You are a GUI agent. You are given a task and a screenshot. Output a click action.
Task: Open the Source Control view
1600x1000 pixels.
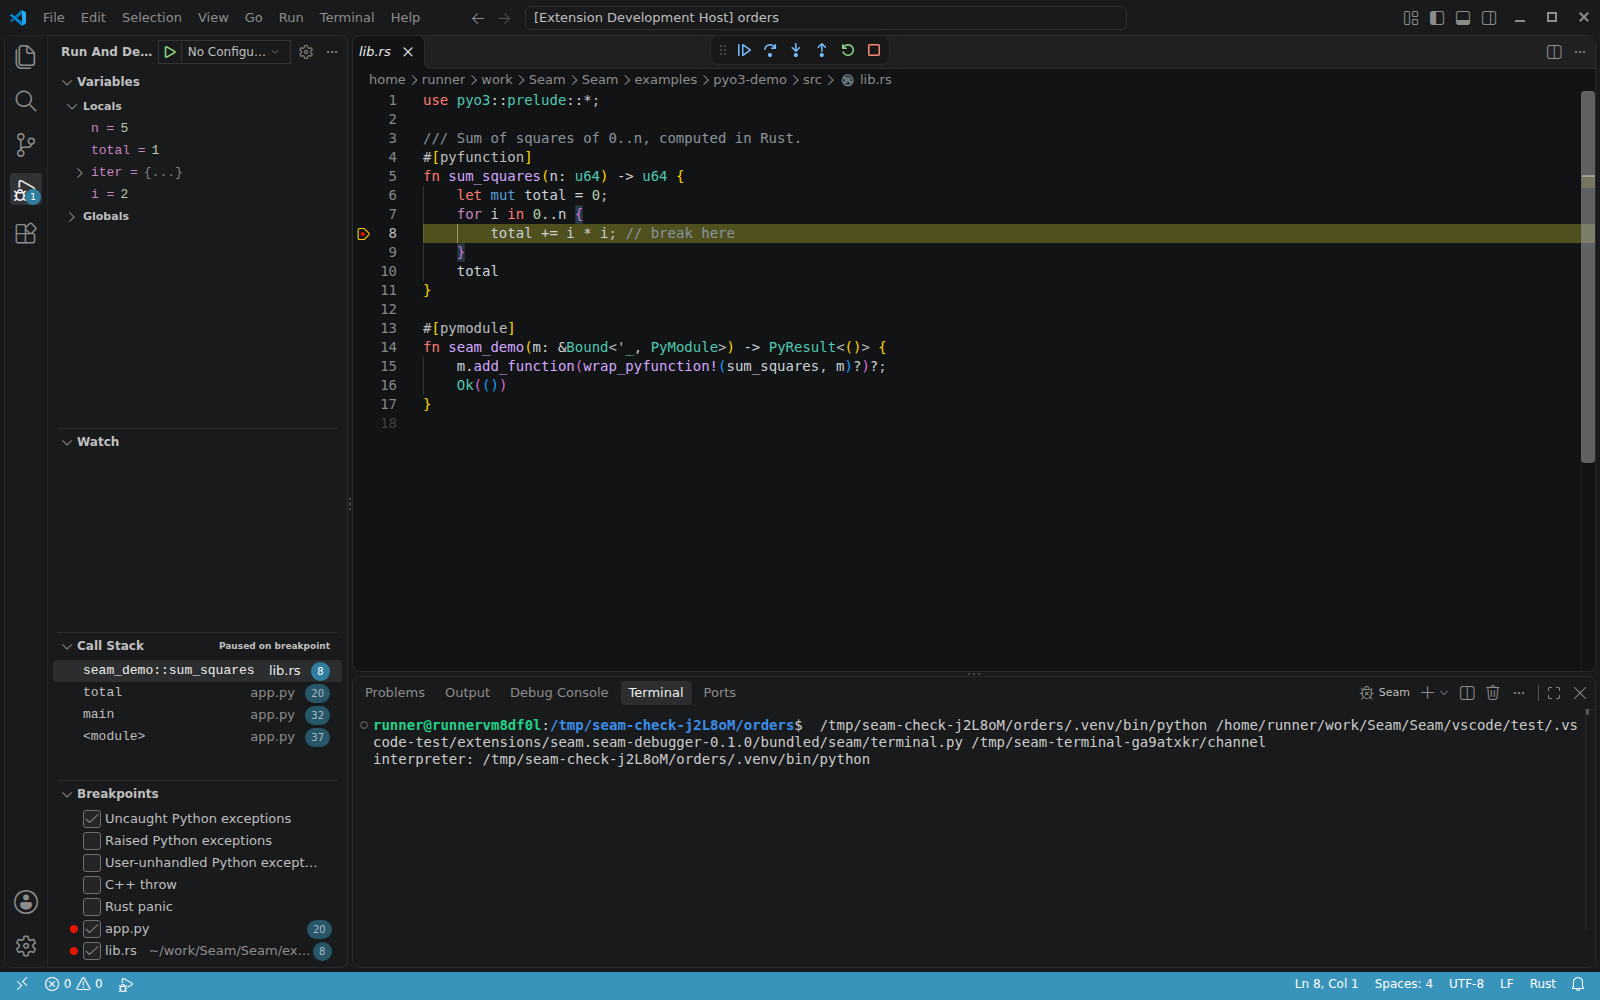pyautogui.click(x=26, y=145)
